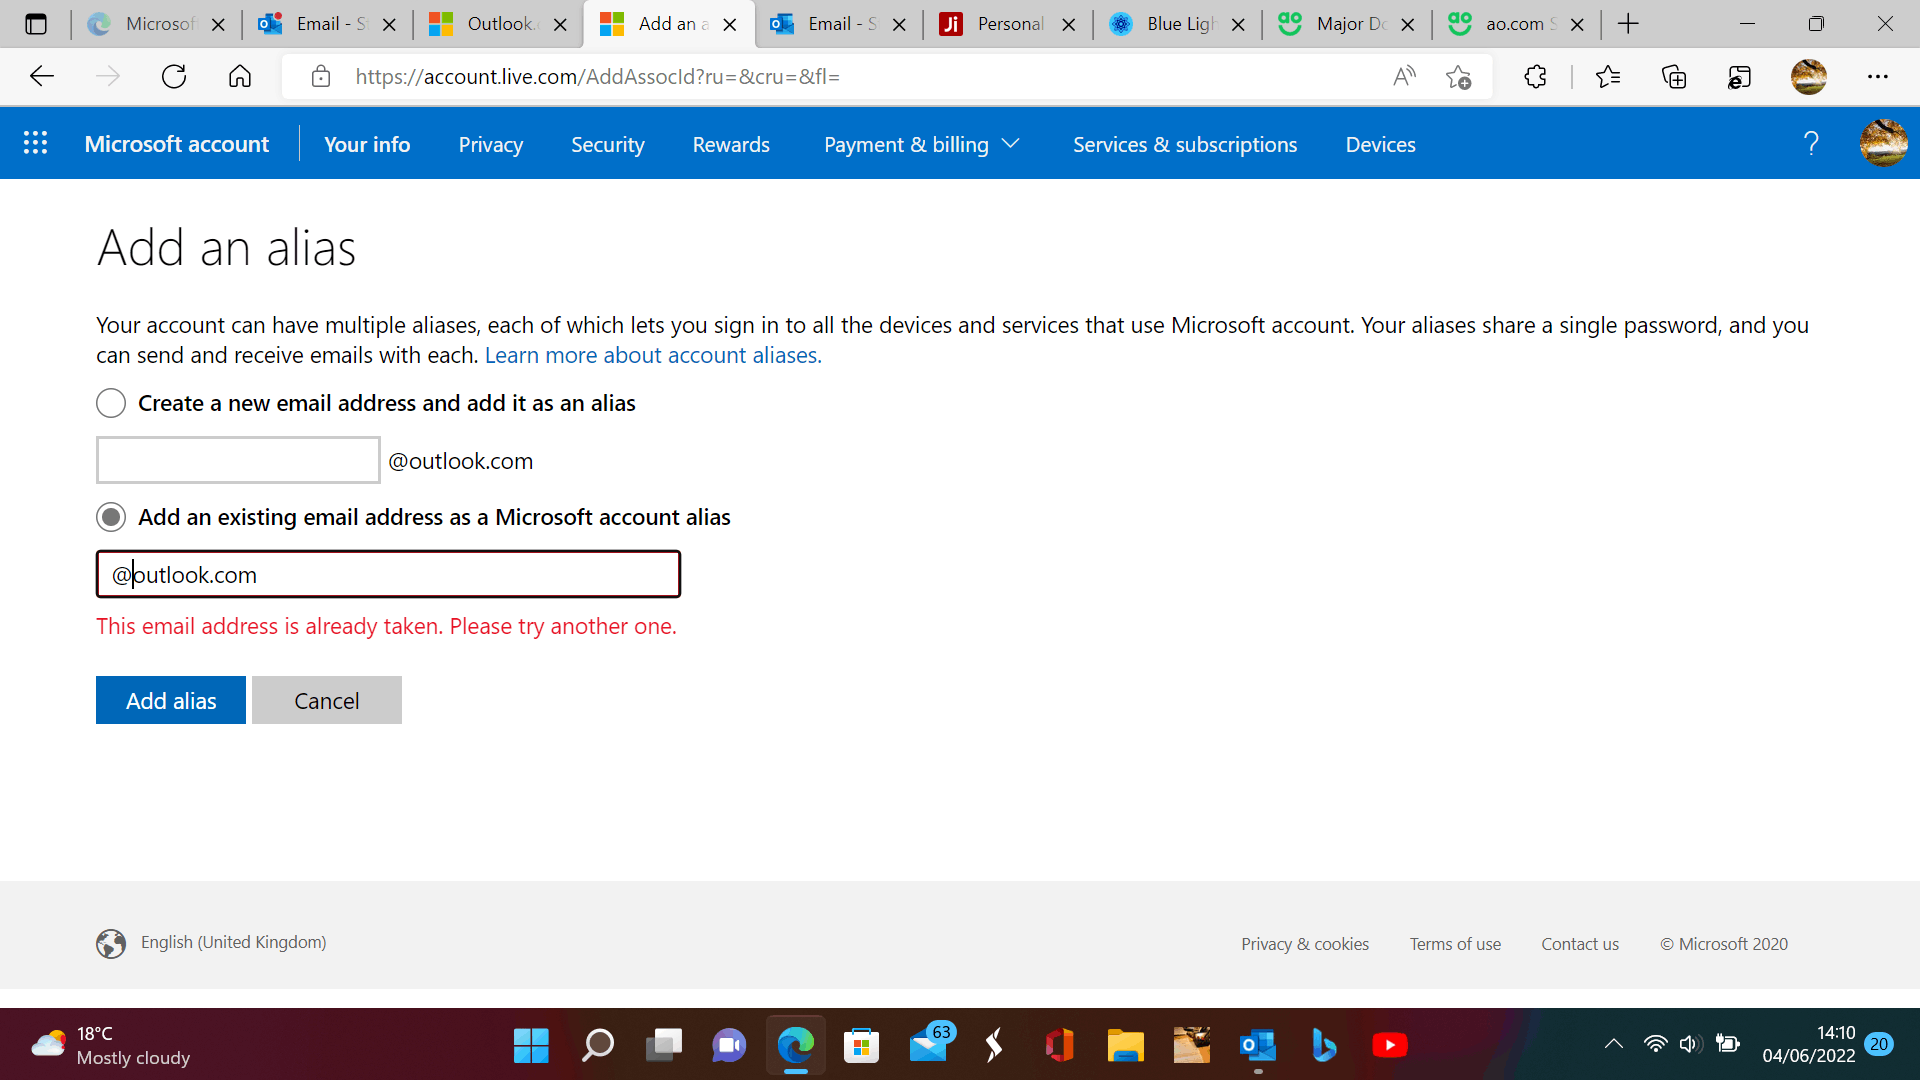This screenshot has width=1920, height=1080.
Task: Open File Explorer from taskbar
Action: pos(1125,1046)
